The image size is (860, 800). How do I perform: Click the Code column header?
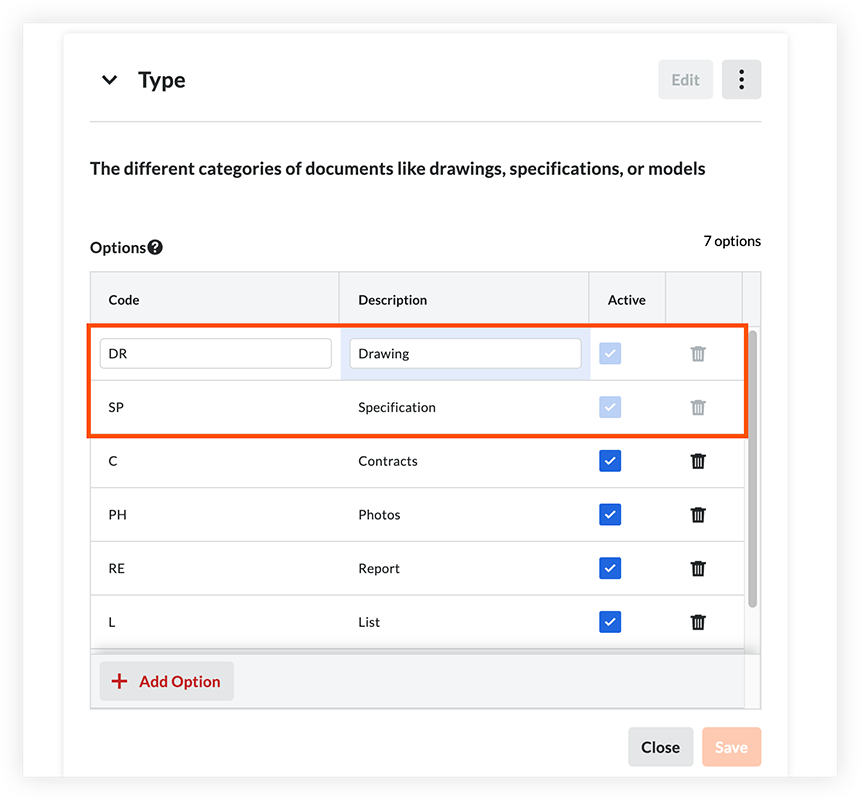pyautogui.click(x=215, y=300)
